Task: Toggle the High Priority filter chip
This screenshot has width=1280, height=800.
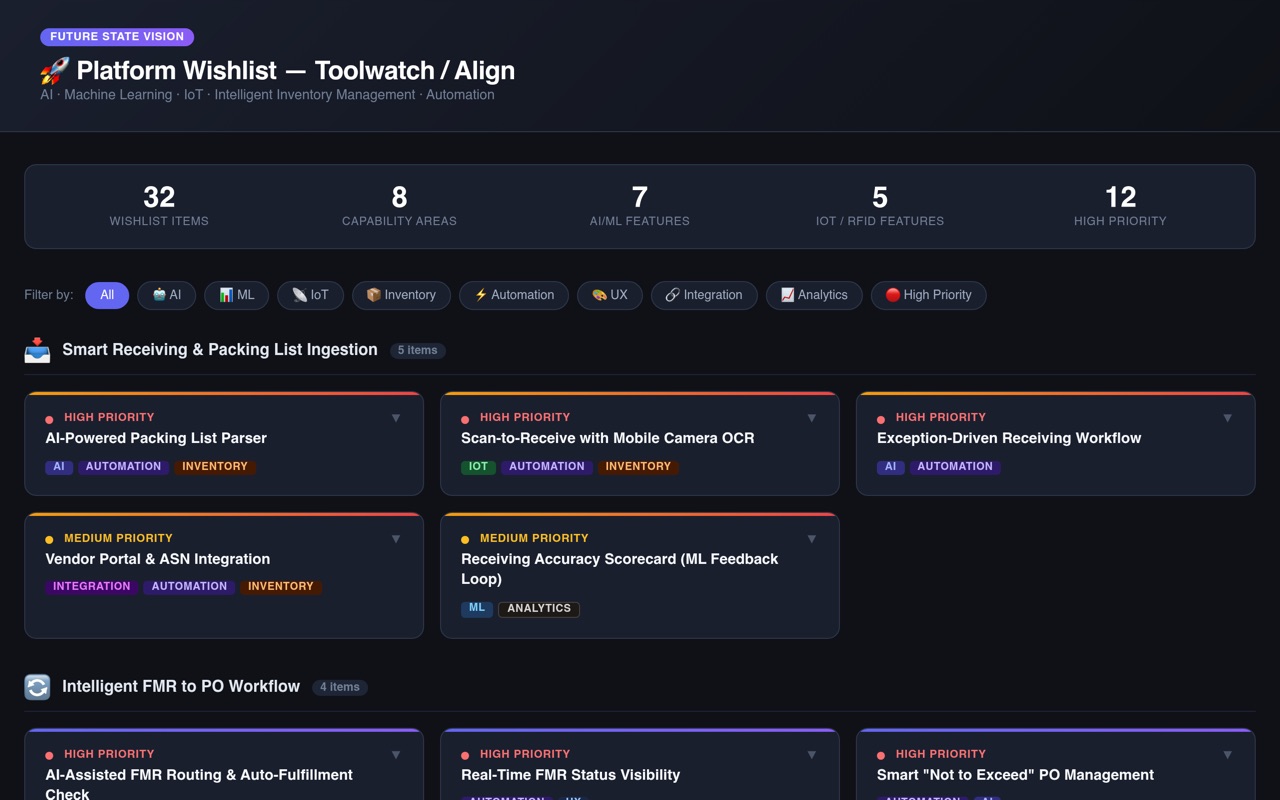Action: 928,295
